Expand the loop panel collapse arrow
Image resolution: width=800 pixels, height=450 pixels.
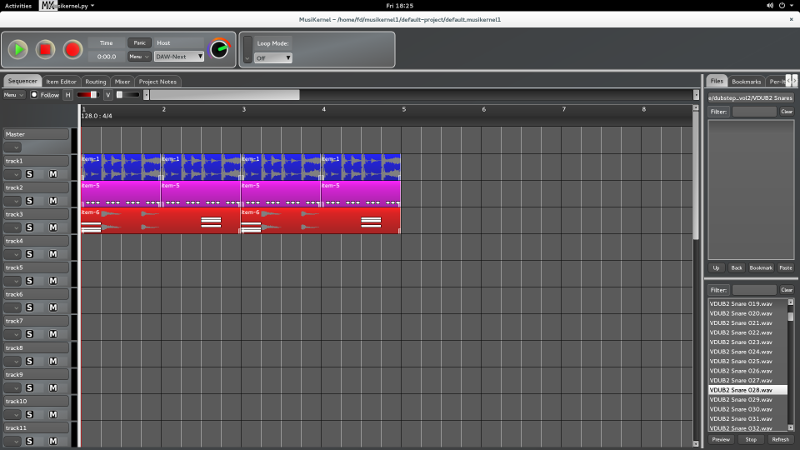[247, 49]
